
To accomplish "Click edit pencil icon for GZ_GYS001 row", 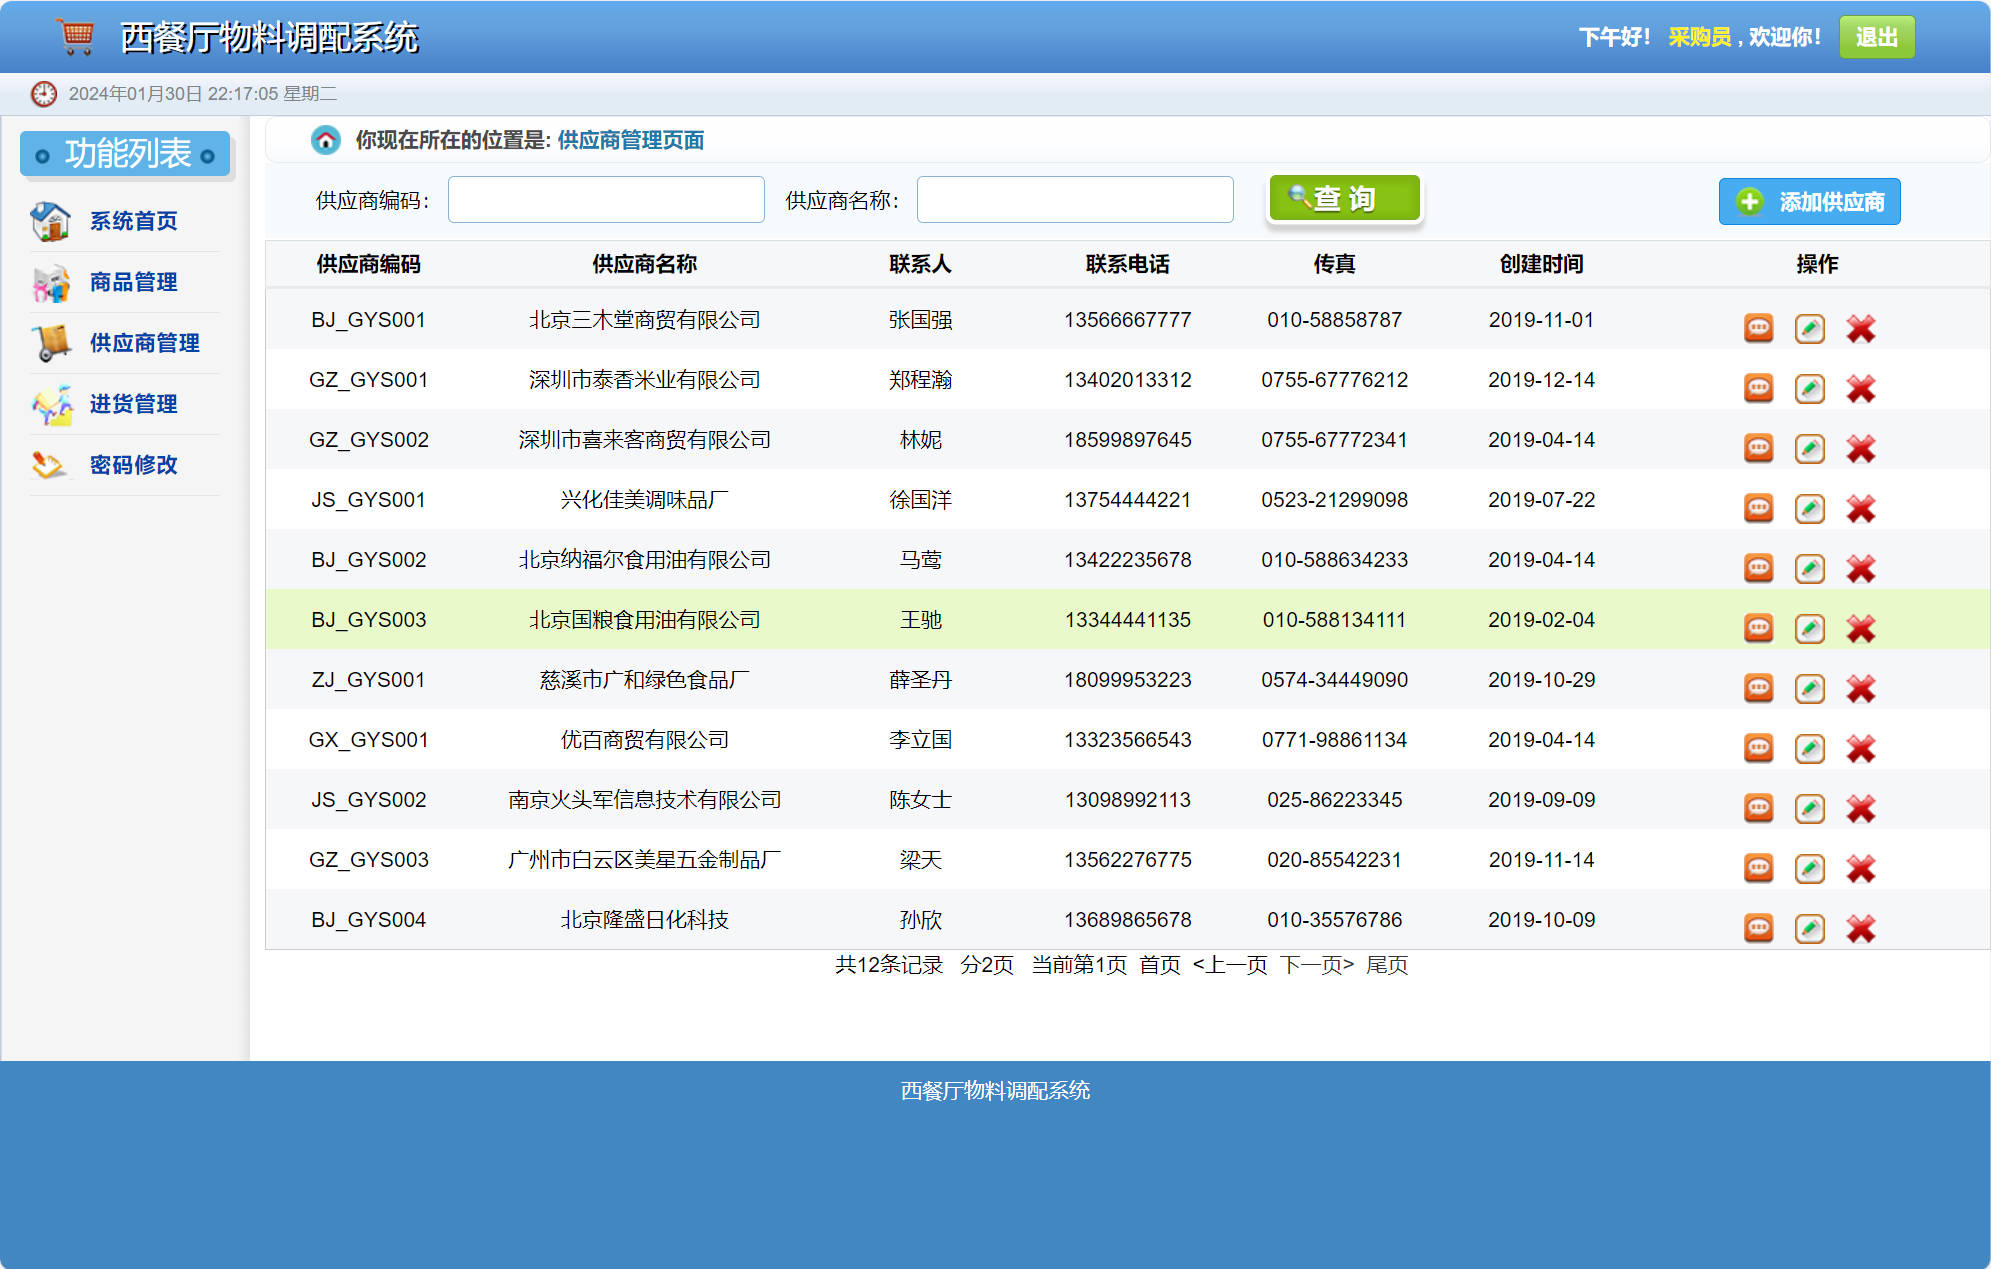I will pos(1809,388).
